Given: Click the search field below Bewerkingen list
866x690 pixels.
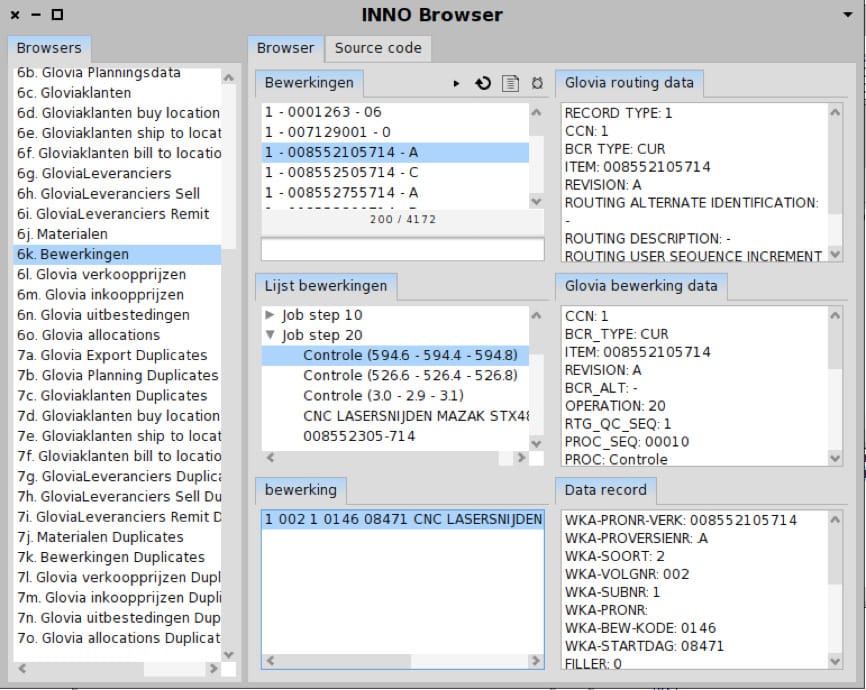Looking at the screenshot, I should click(402, 249).
